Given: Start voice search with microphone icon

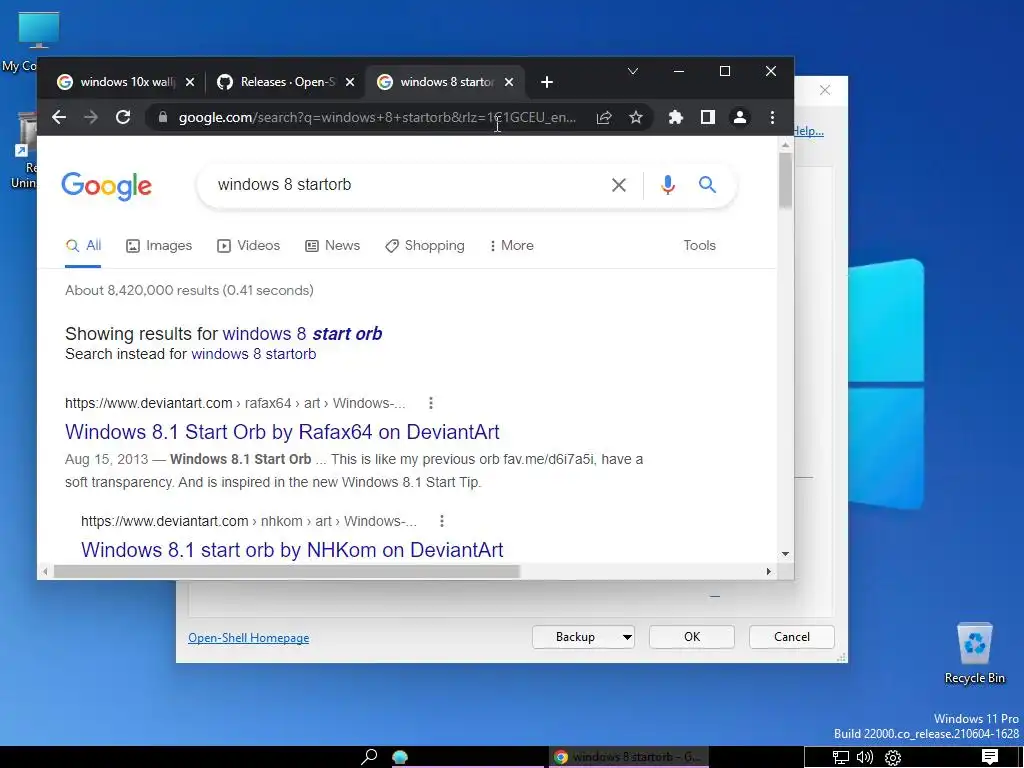Looking at the screenshot, I should coord(667,185).
